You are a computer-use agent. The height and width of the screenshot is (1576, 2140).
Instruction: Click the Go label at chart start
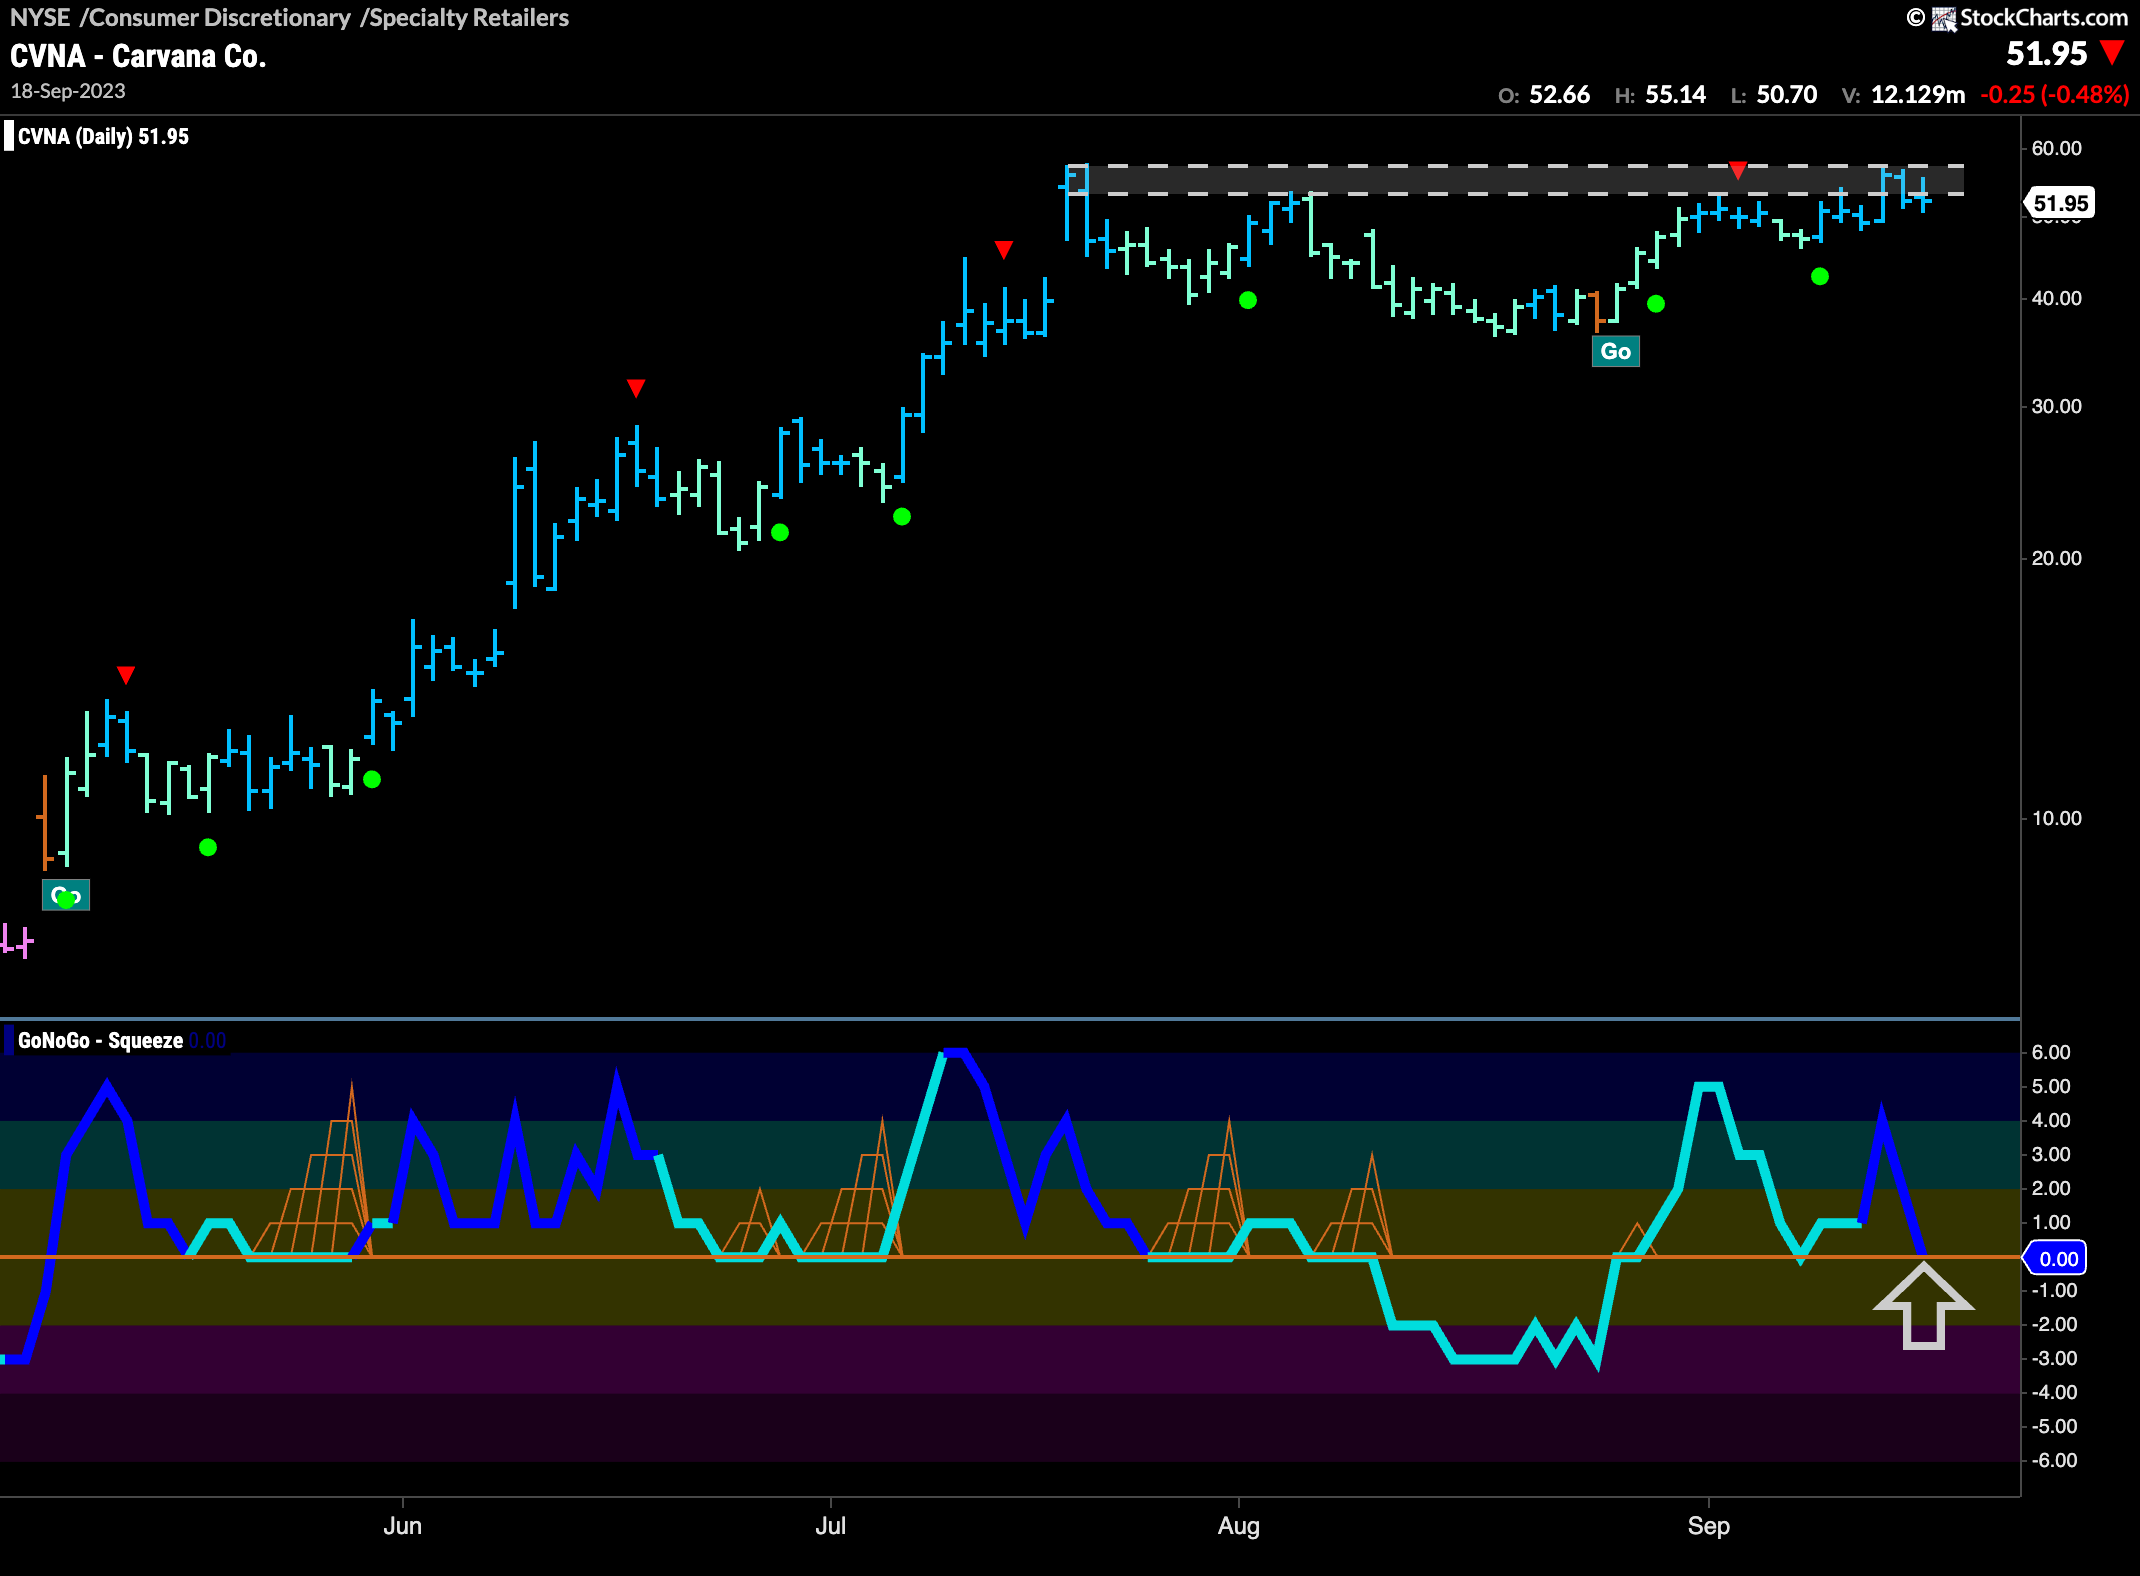tap(66, 895)
